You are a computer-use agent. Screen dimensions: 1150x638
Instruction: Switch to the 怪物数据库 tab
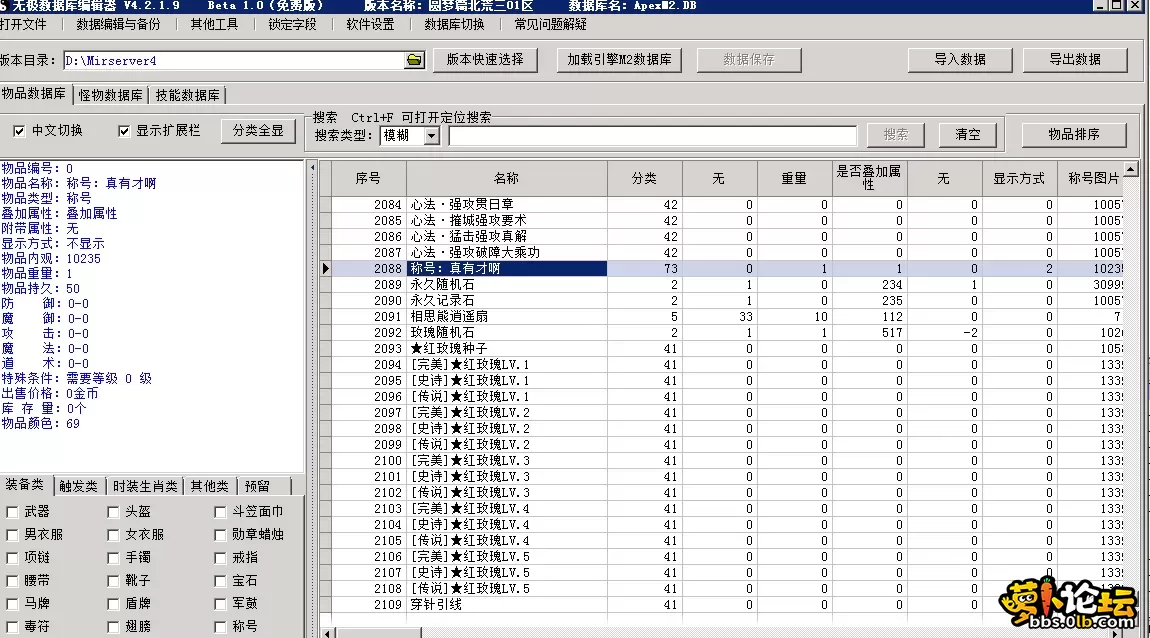(111, 95)
